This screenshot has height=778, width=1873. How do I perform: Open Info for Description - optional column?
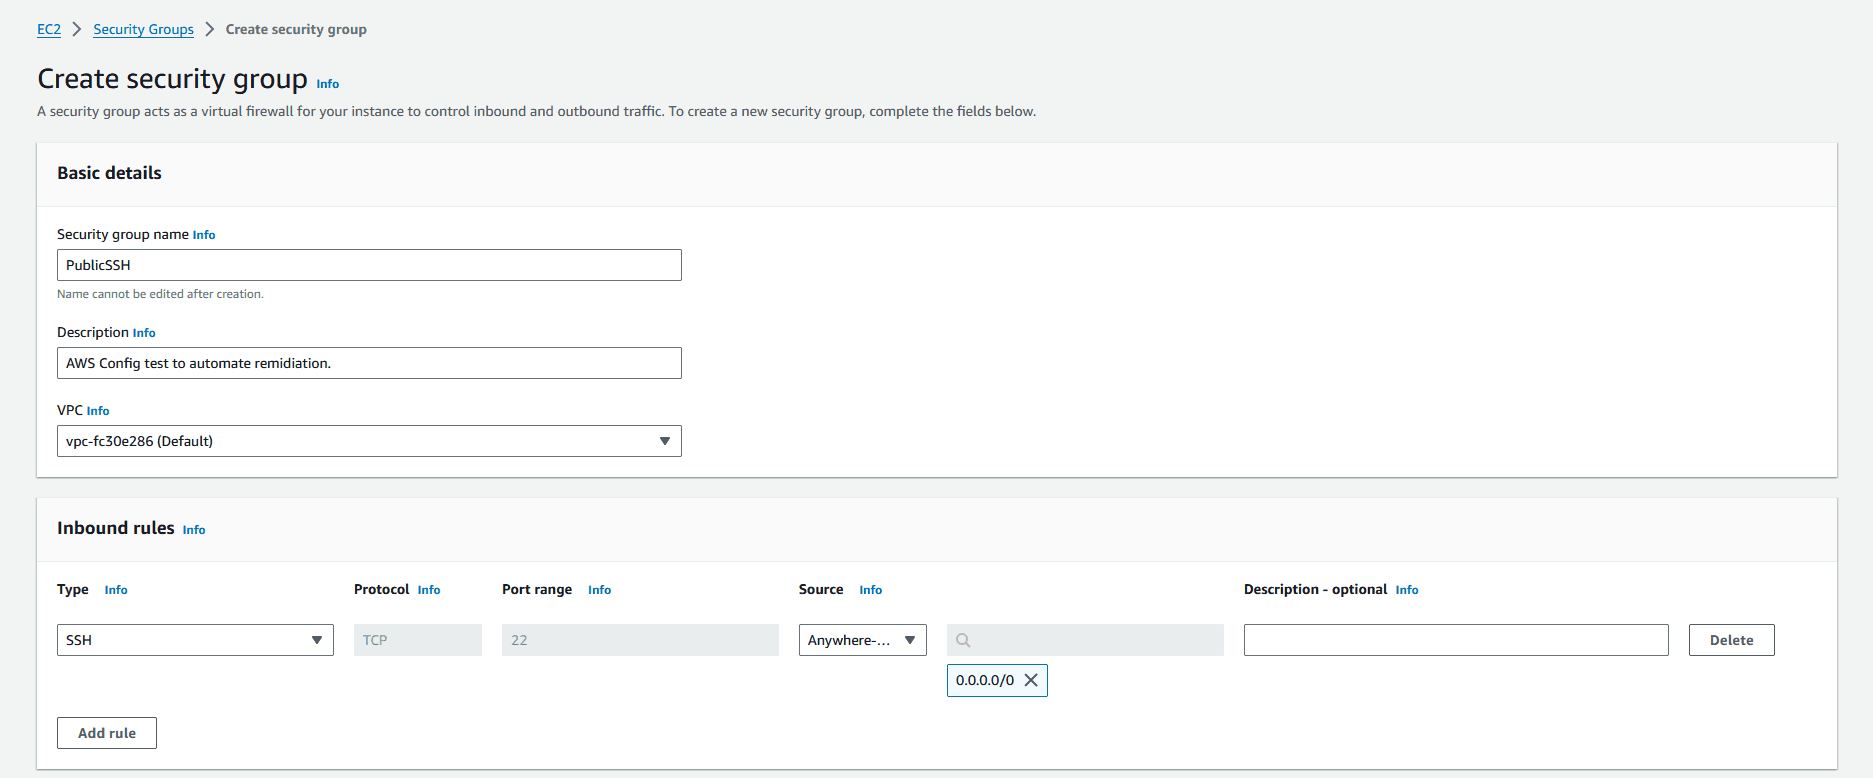click(1407, 590)
